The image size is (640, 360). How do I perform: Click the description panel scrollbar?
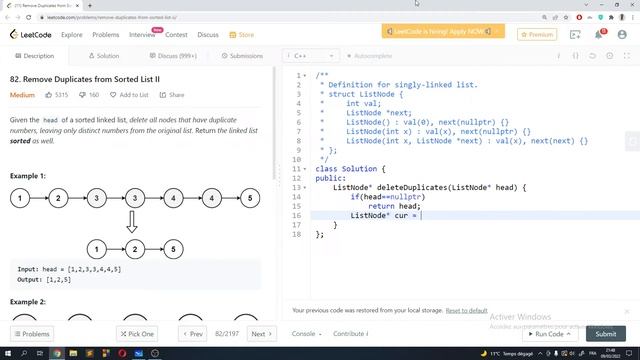coord(274,124)
